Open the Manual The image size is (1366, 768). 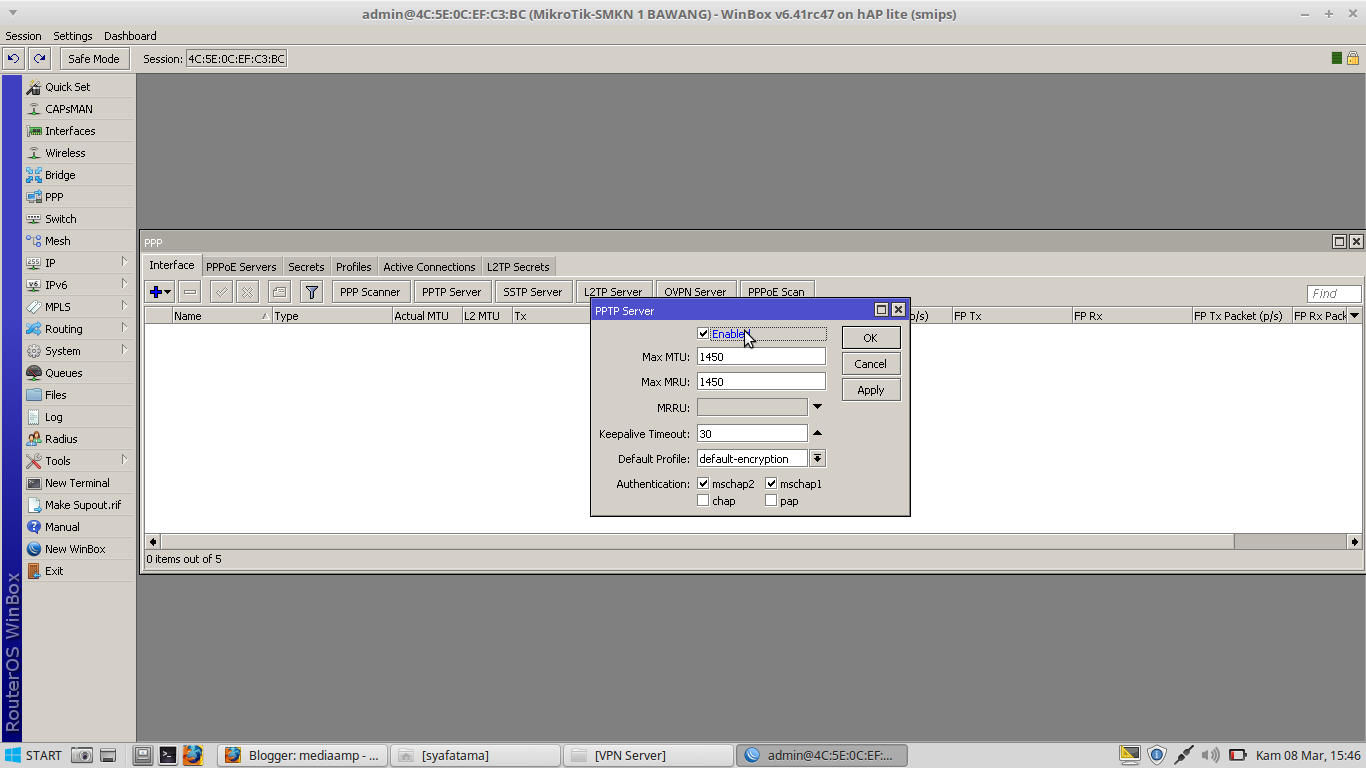tap(79, 527)
